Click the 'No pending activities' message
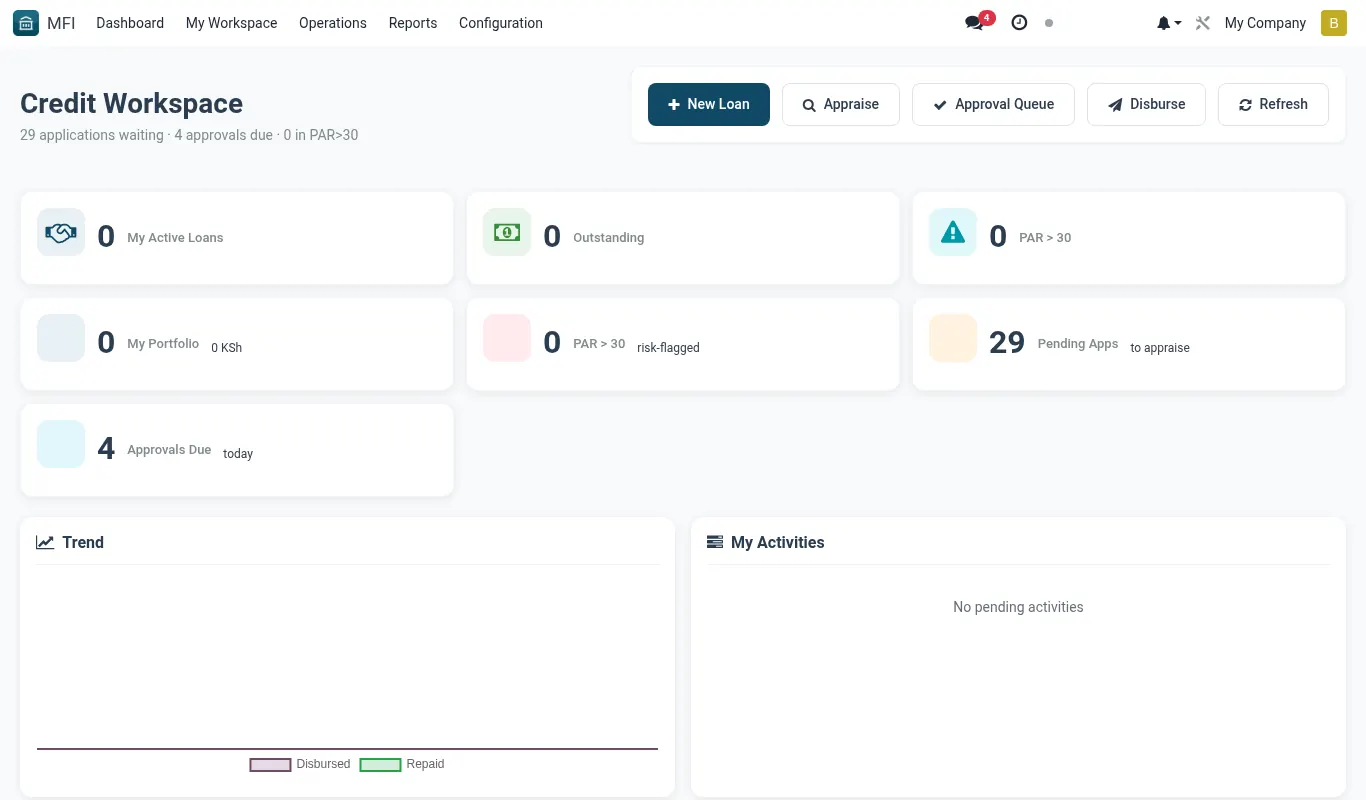Image resolution: width=1366 pixels, height=800 pixels. pos(1018,607)
